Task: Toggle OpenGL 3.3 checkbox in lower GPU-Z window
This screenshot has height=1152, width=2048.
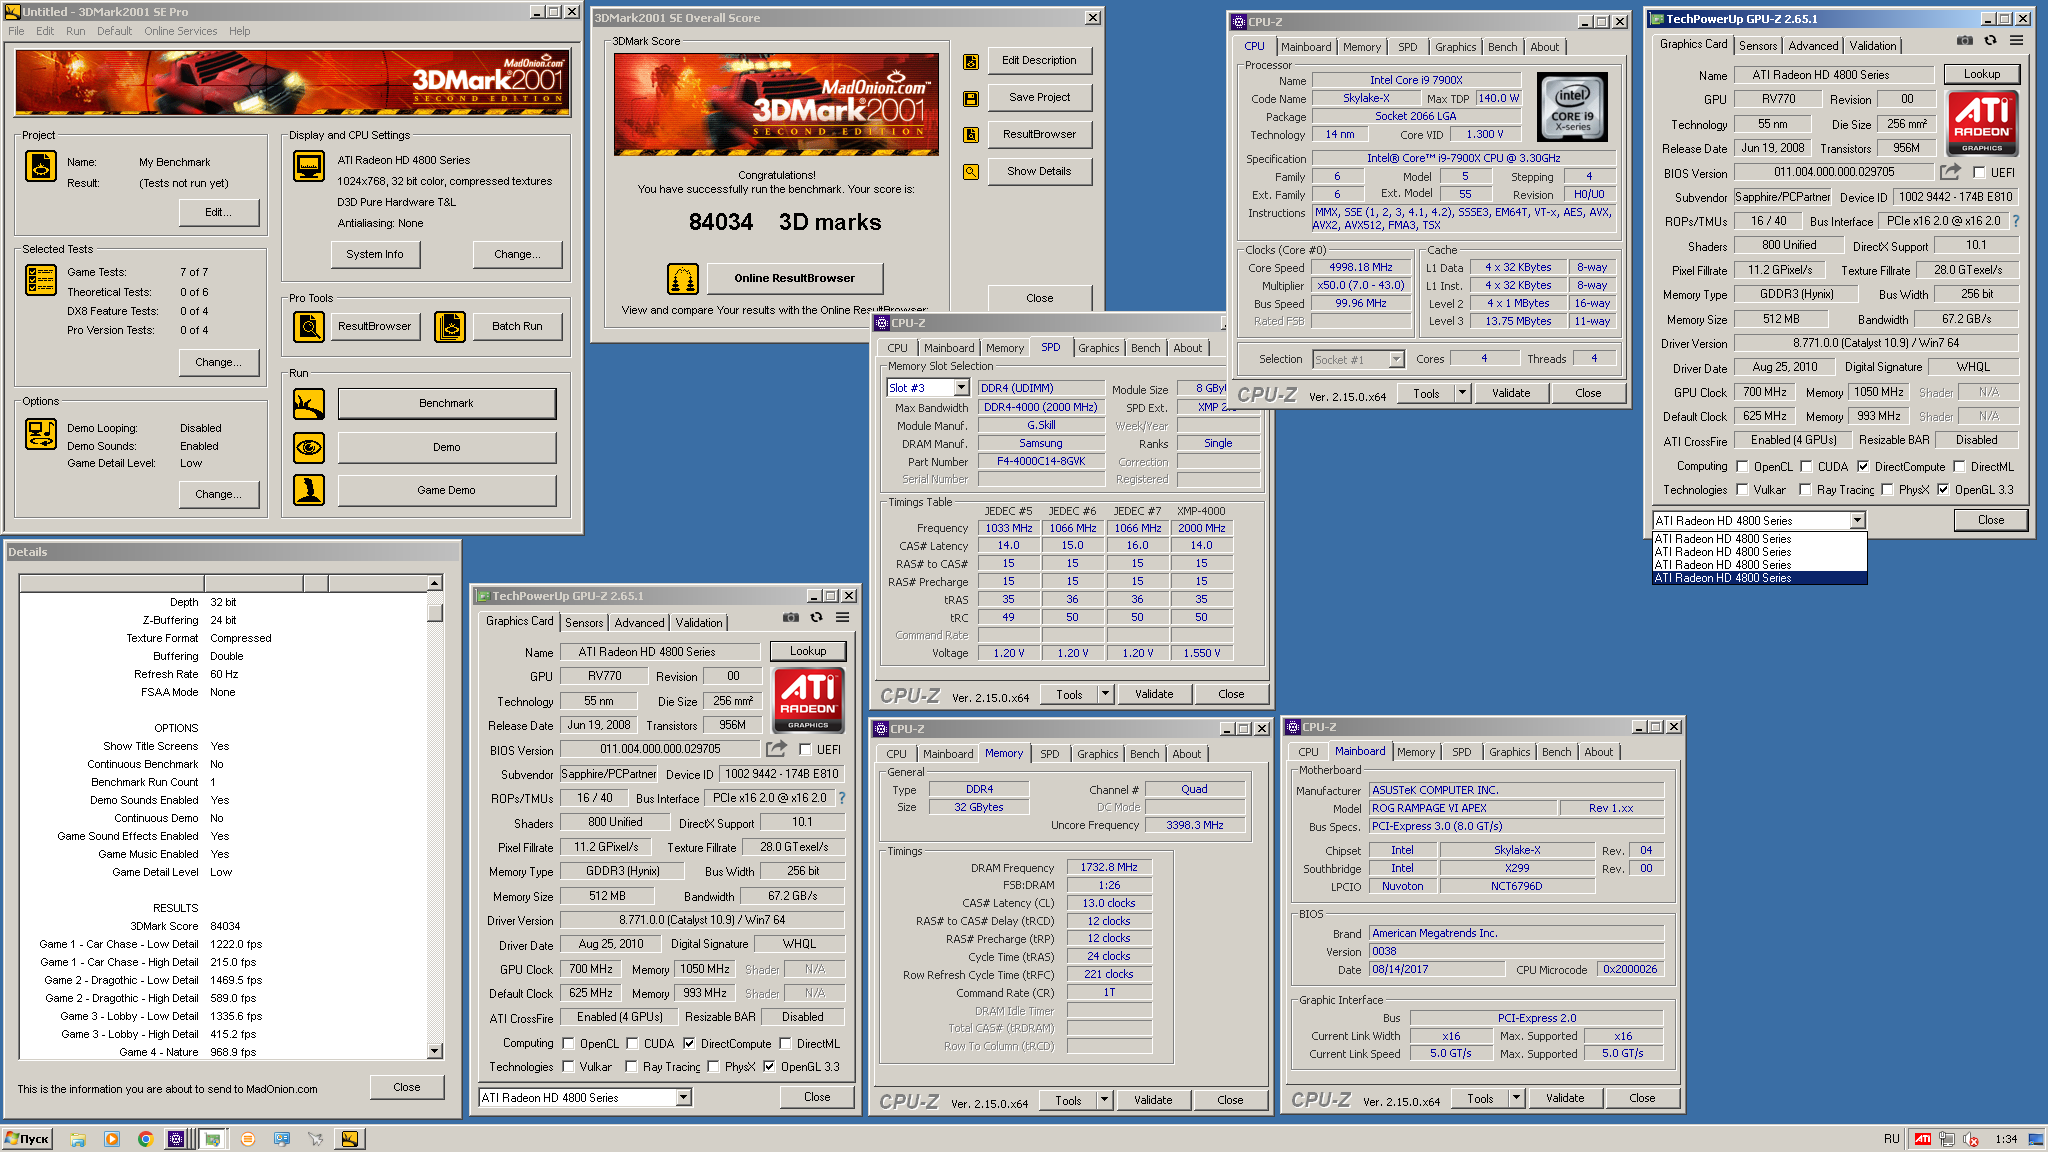Action: point(769,1067)
